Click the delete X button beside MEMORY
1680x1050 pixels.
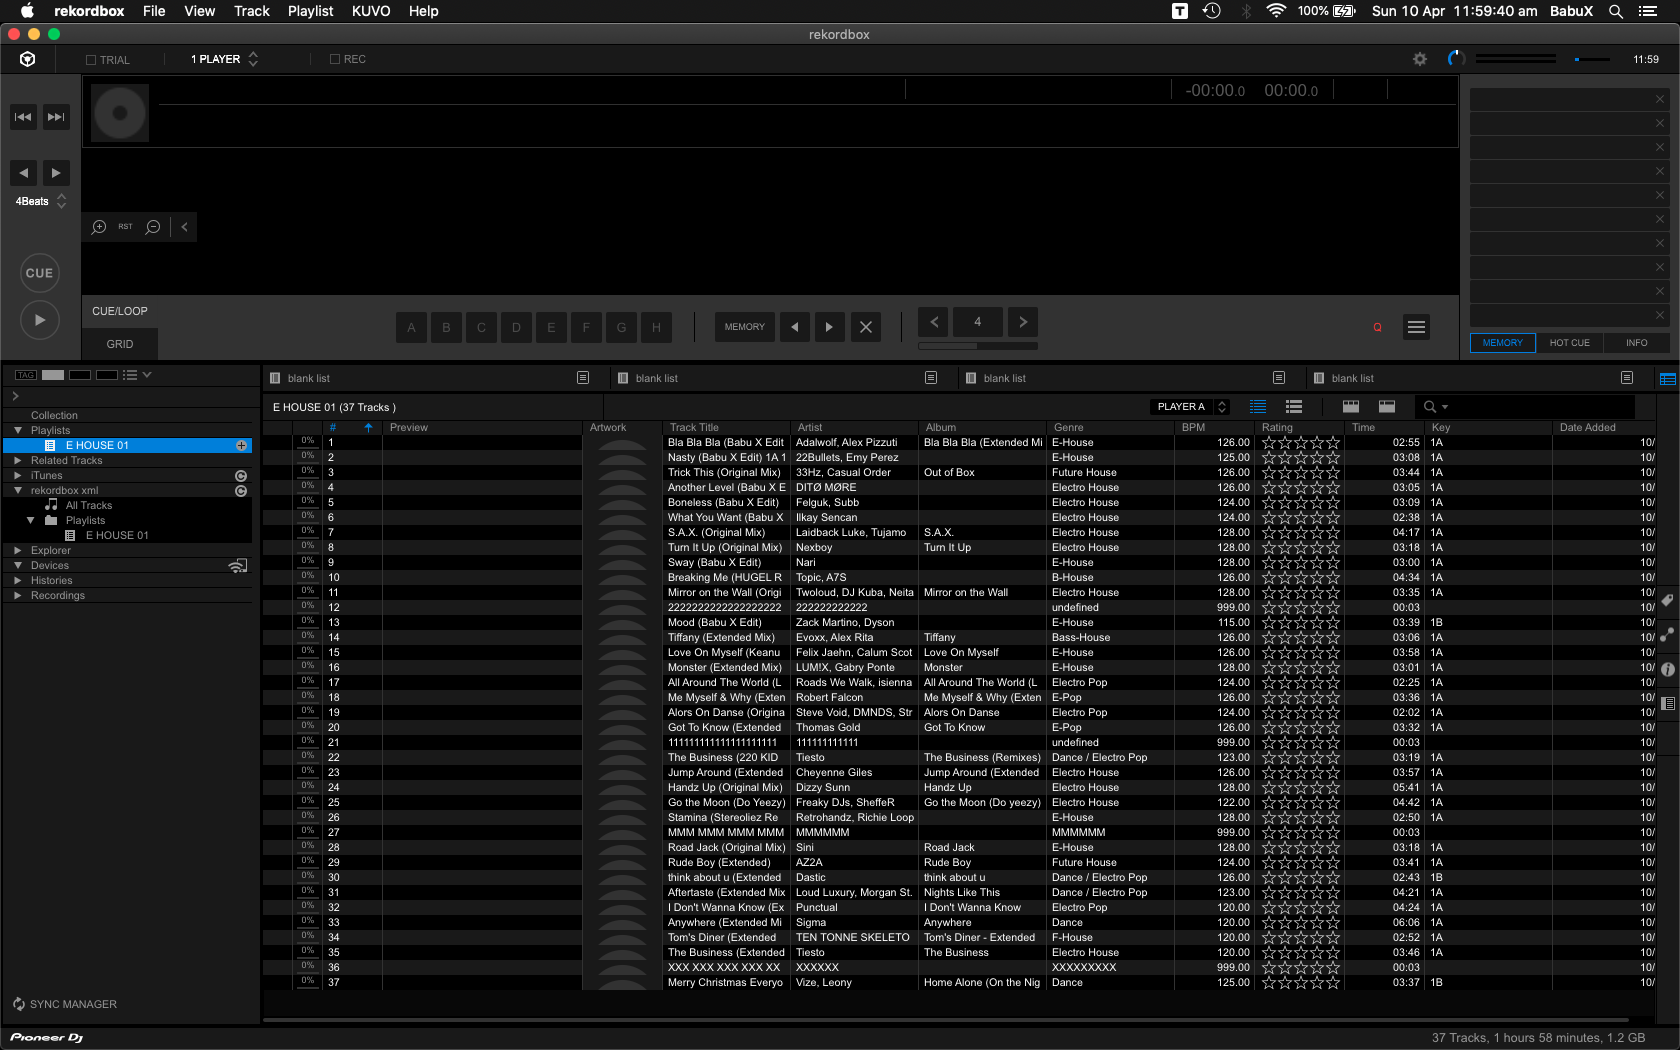tap(866, 327)
